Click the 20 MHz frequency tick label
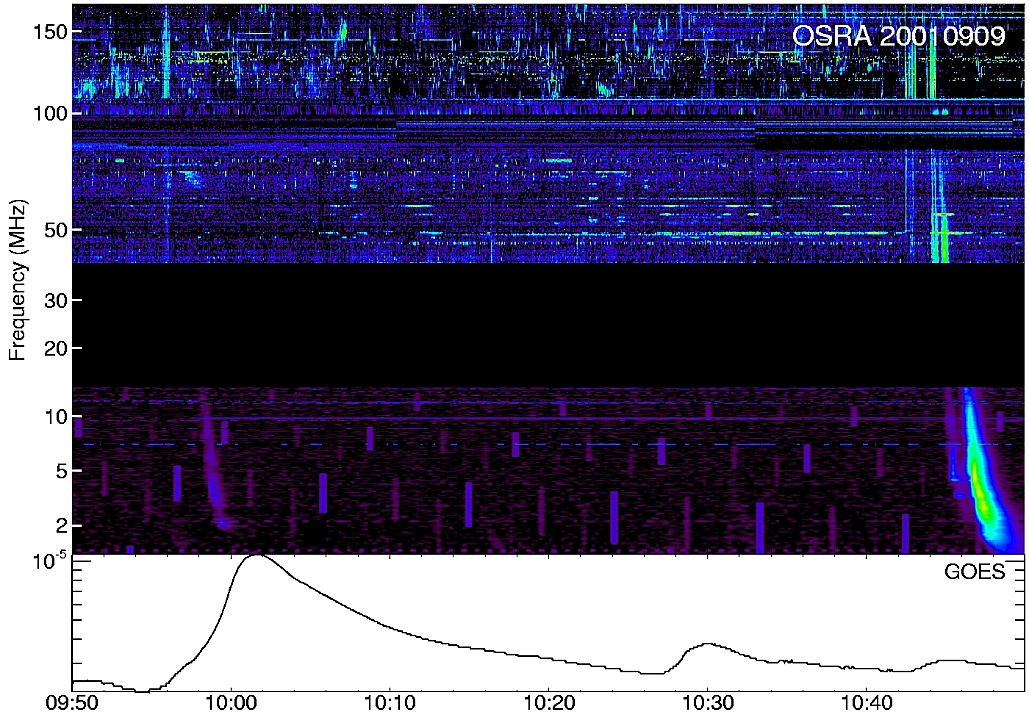The width and height of the screenshot is (1029, 720). pyautogui.click(x=54, y=349)
